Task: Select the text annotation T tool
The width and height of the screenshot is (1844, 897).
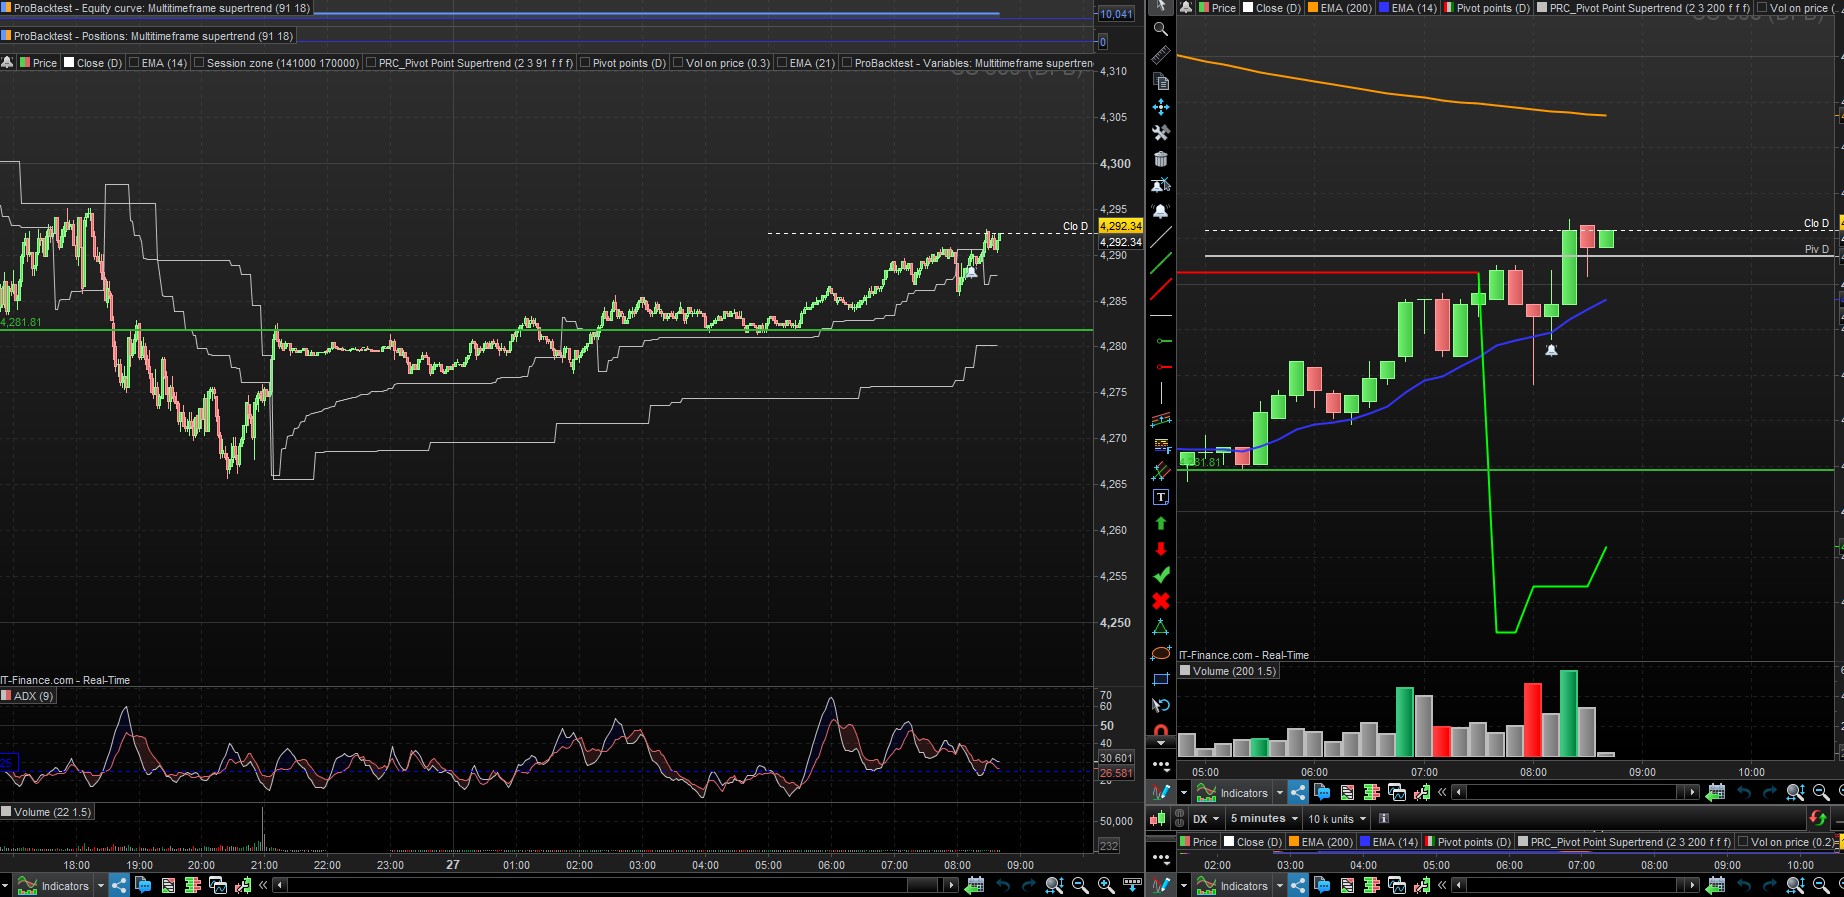Action: (1160, 497)
